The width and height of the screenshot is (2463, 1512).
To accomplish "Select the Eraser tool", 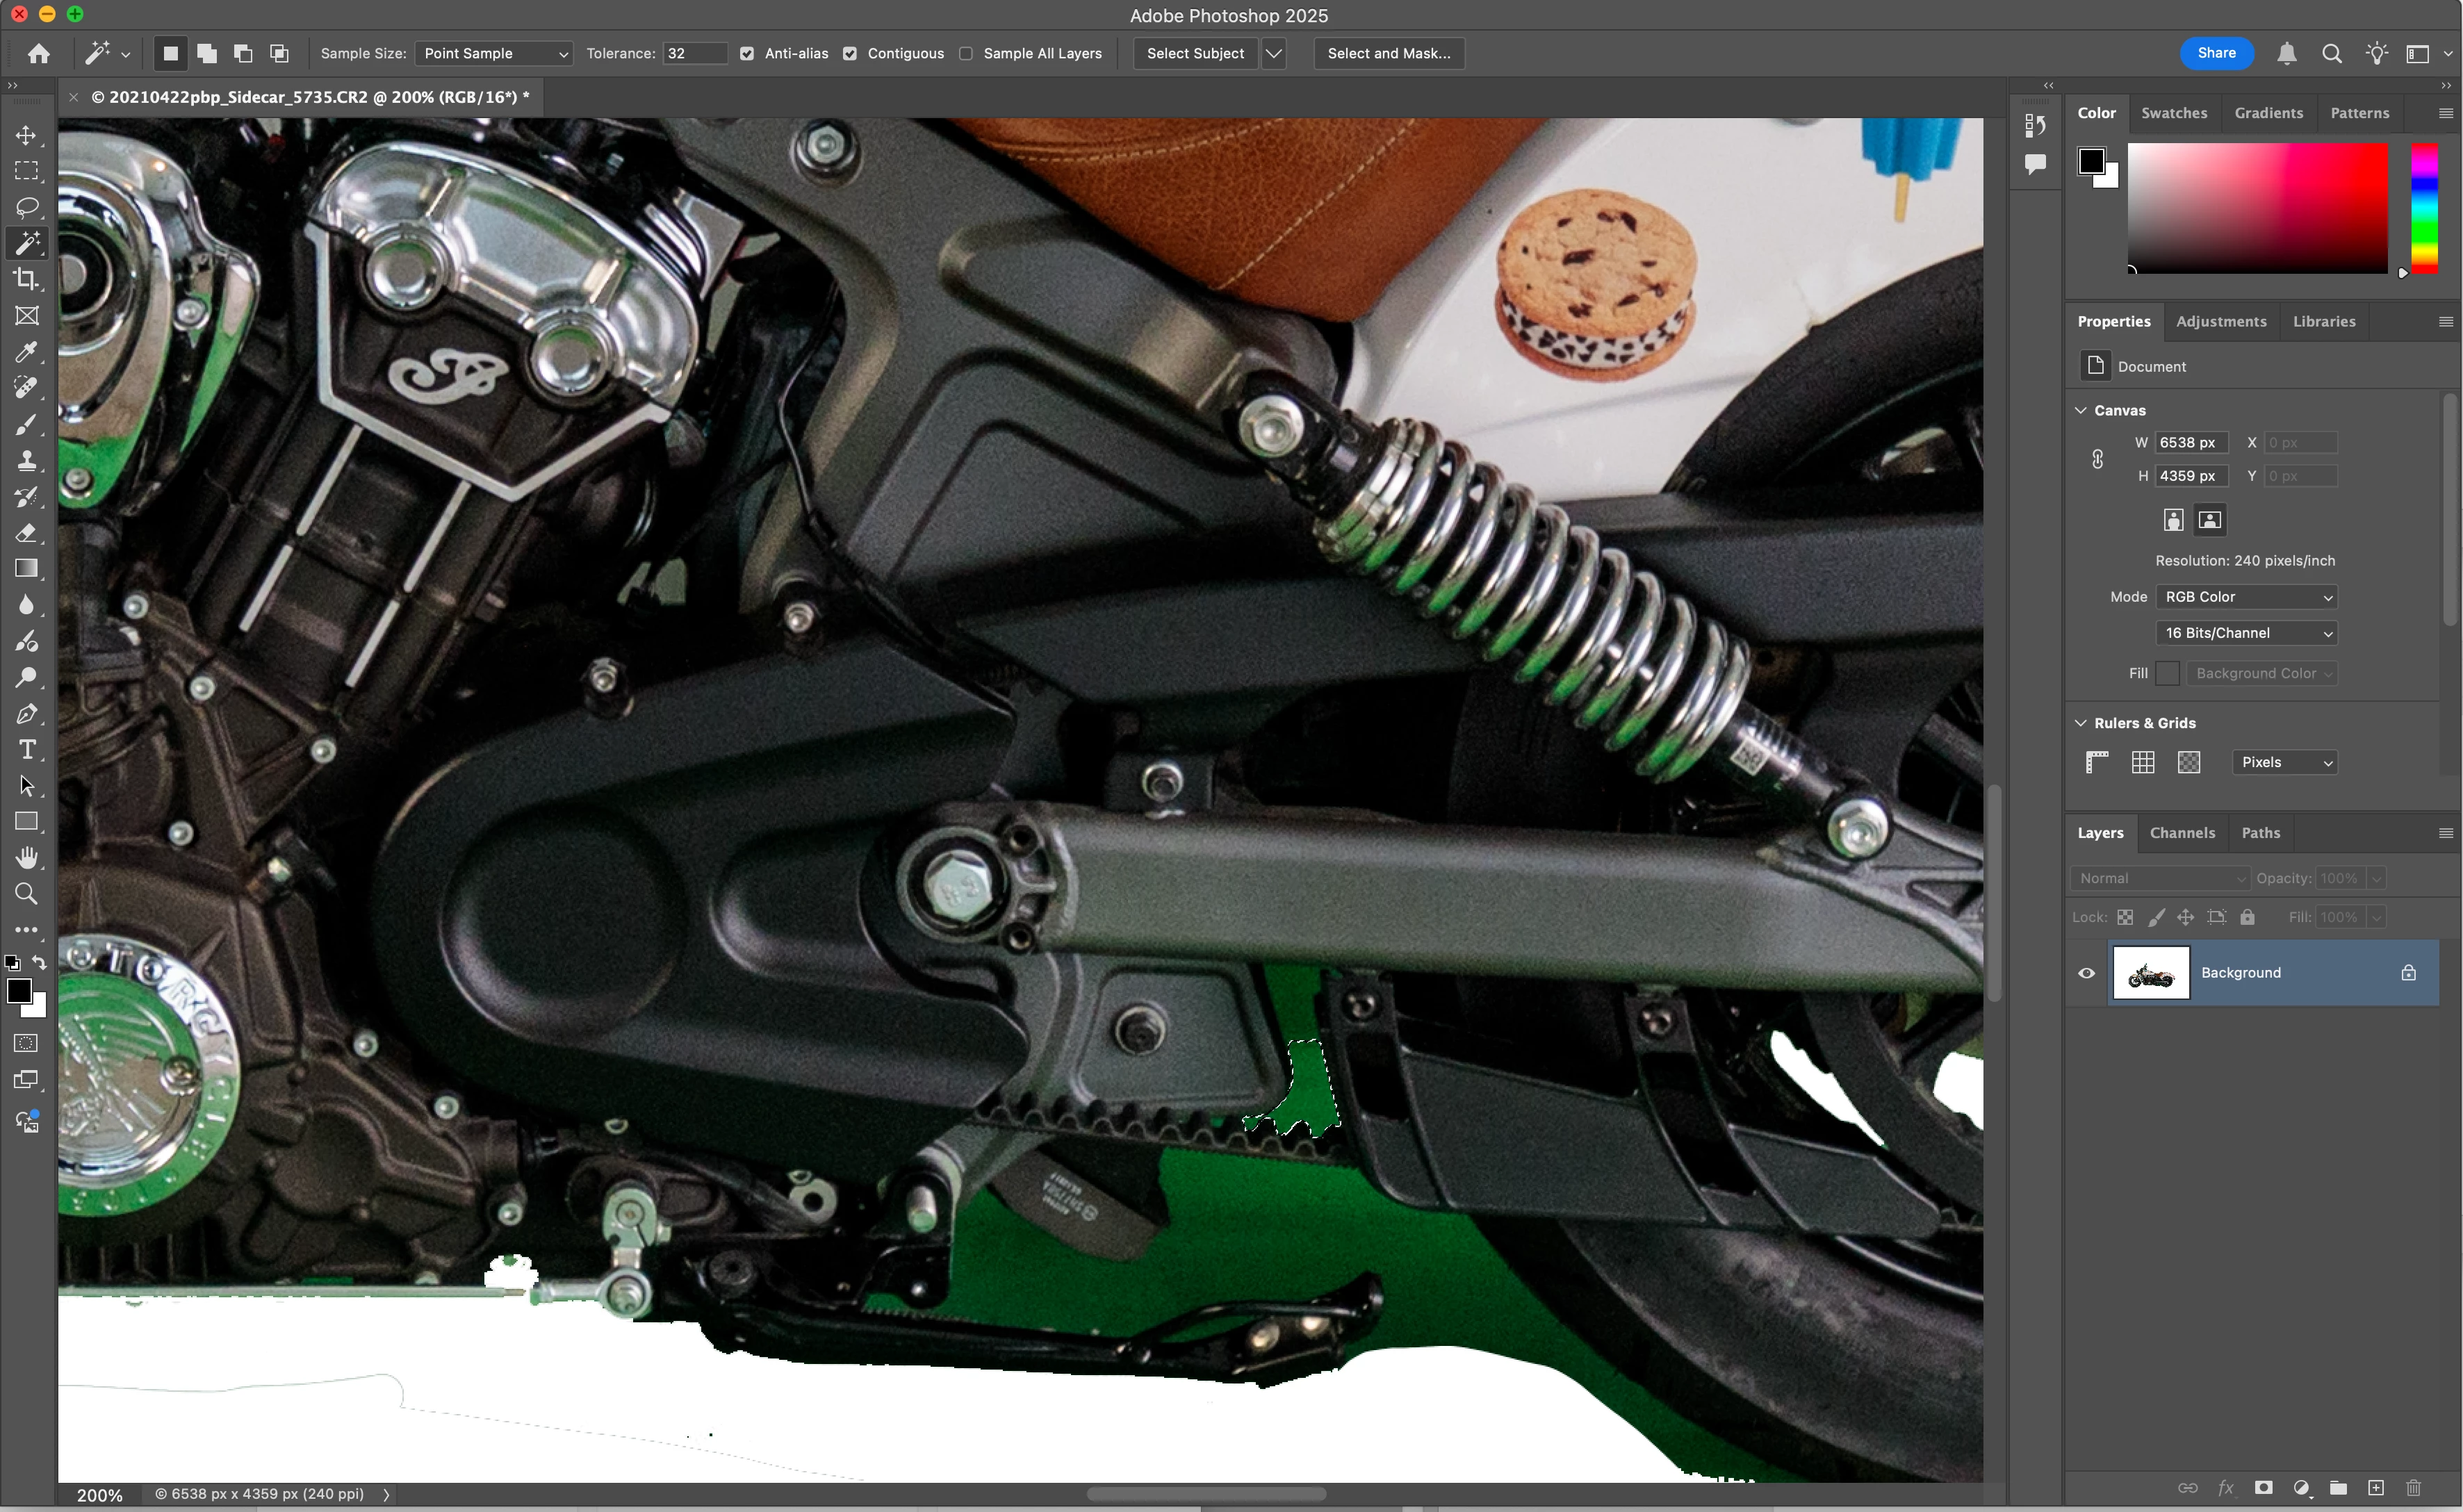I will tap(26, 532).
